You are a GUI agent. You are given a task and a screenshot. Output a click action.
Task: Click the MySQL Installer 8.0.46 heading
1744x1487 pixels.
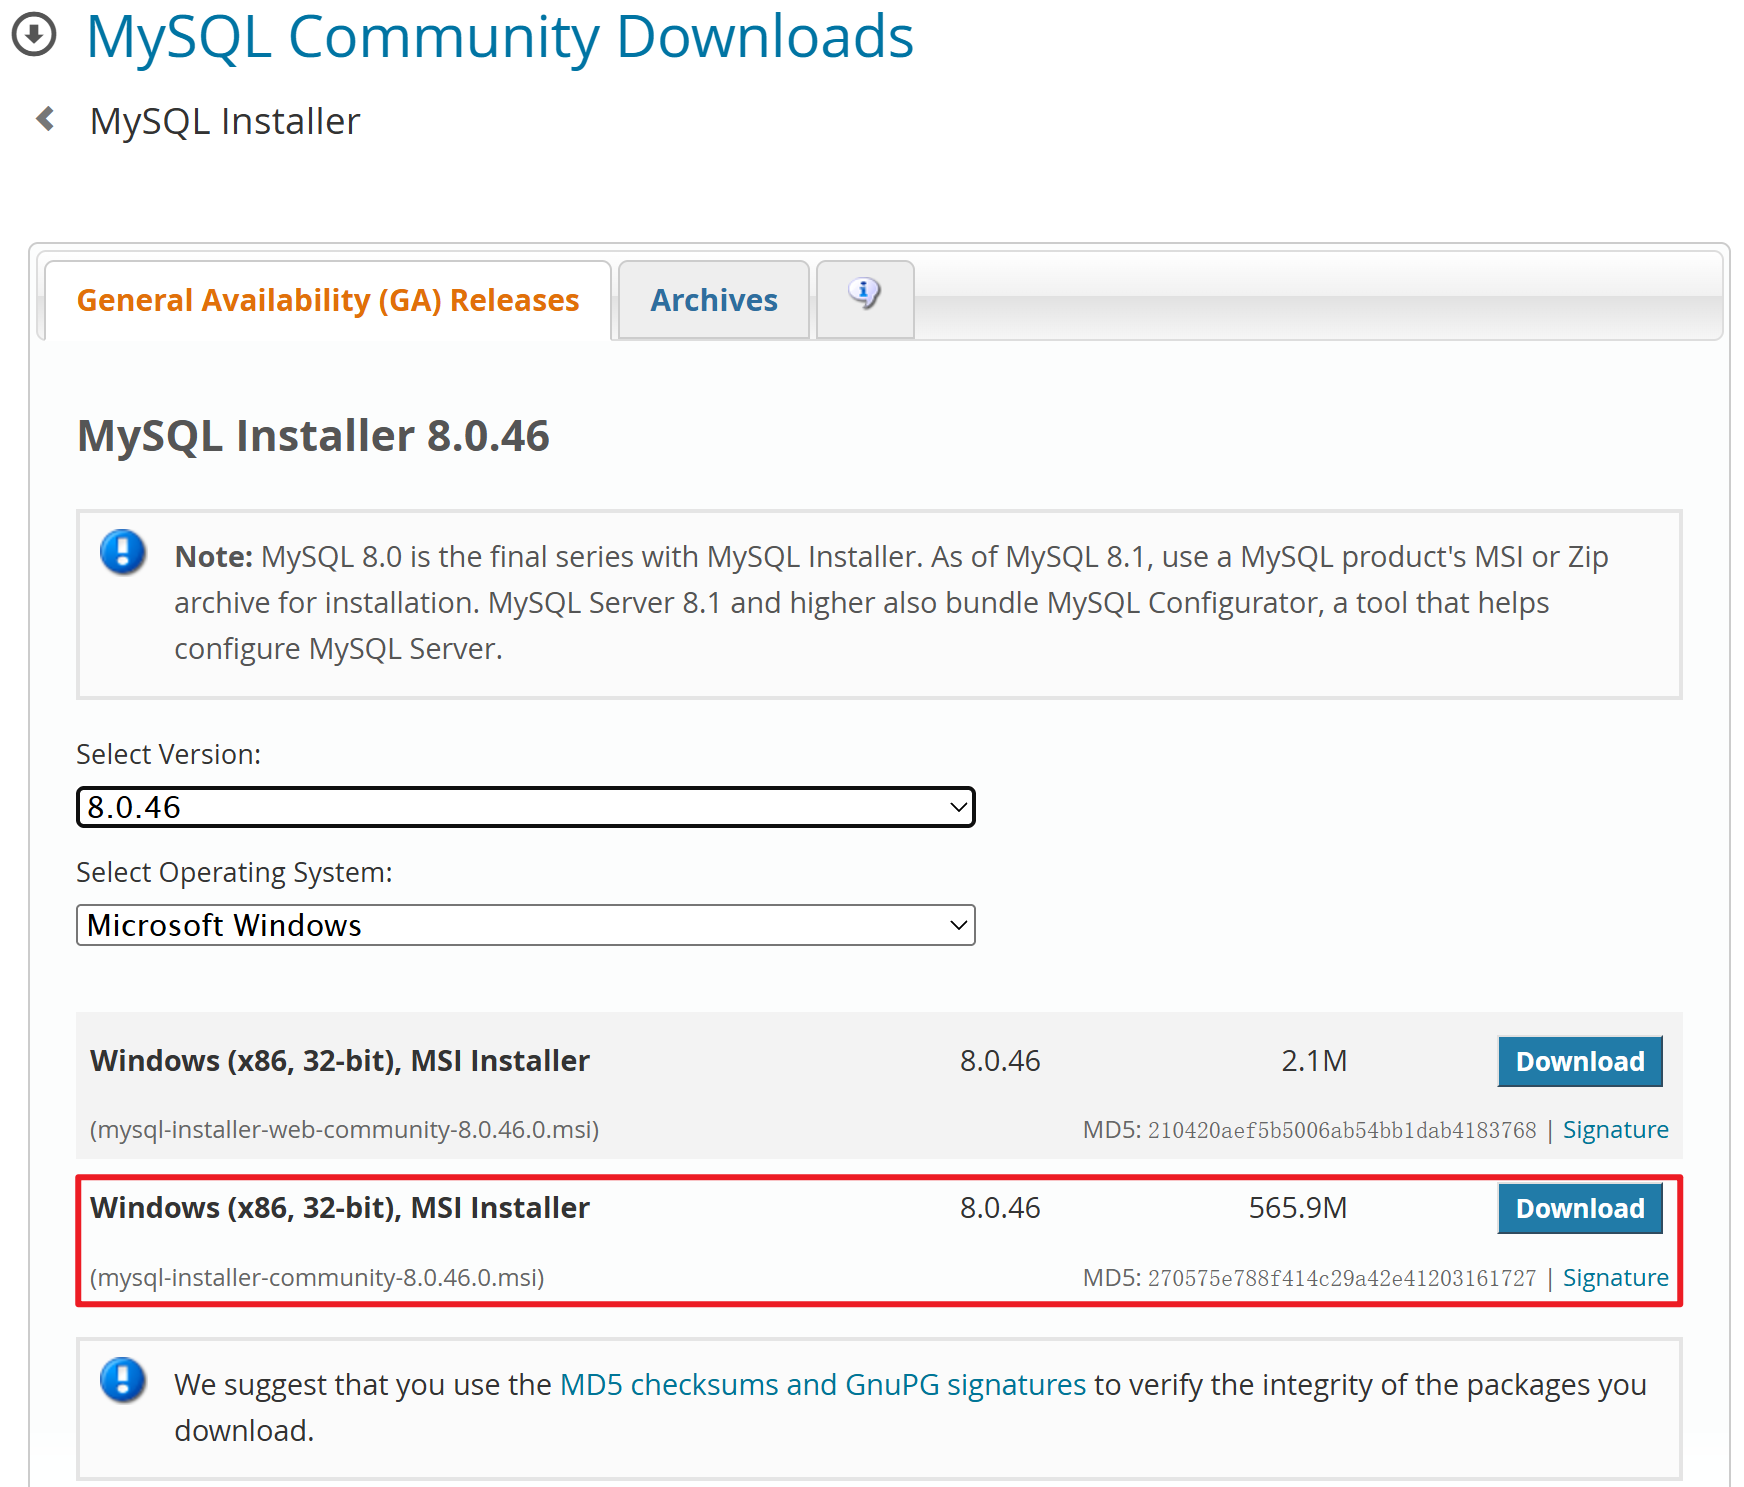(x=313, y=436)
